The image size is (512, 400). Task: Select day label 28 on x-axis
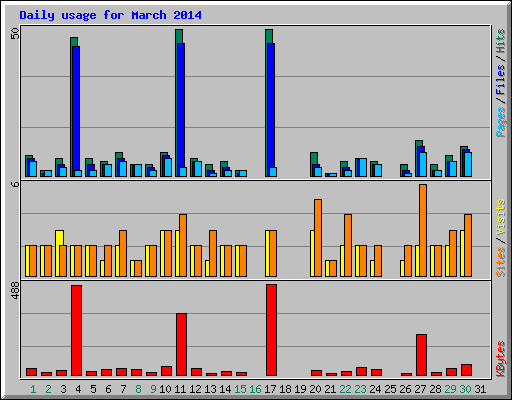pyautogui.click(x=435, y=389)
